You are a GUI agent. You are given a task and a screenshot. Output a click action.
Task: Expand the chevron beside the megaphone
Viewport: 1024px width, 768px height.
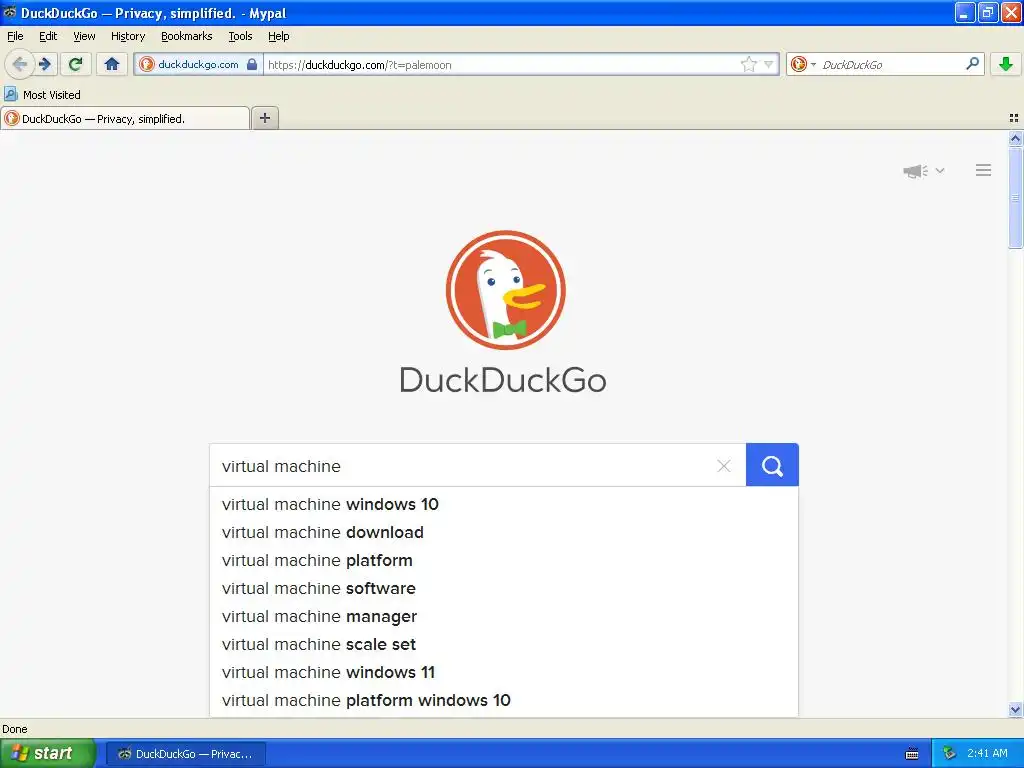(x=940, y=170)
